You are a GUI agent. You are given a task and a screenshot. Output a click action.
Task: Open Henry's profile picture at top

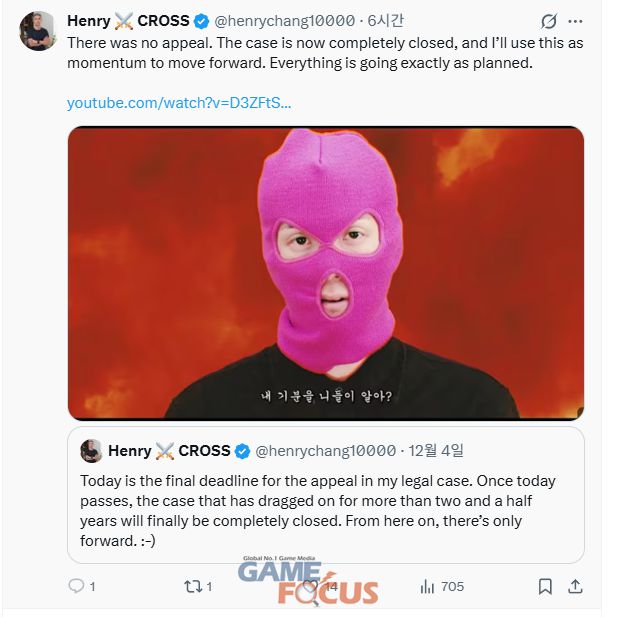click(x=38, y=31)
